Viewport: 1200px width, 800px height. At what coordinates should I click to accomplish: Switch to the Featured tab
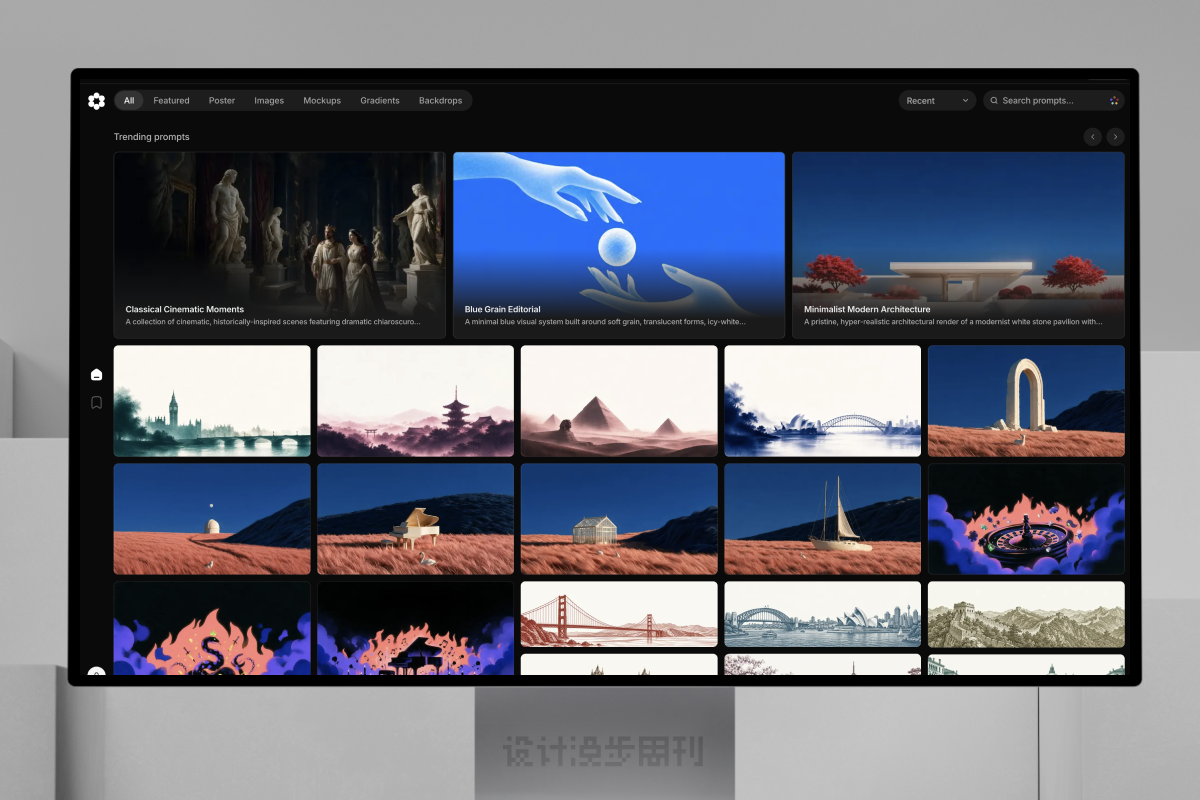(171, 101)
